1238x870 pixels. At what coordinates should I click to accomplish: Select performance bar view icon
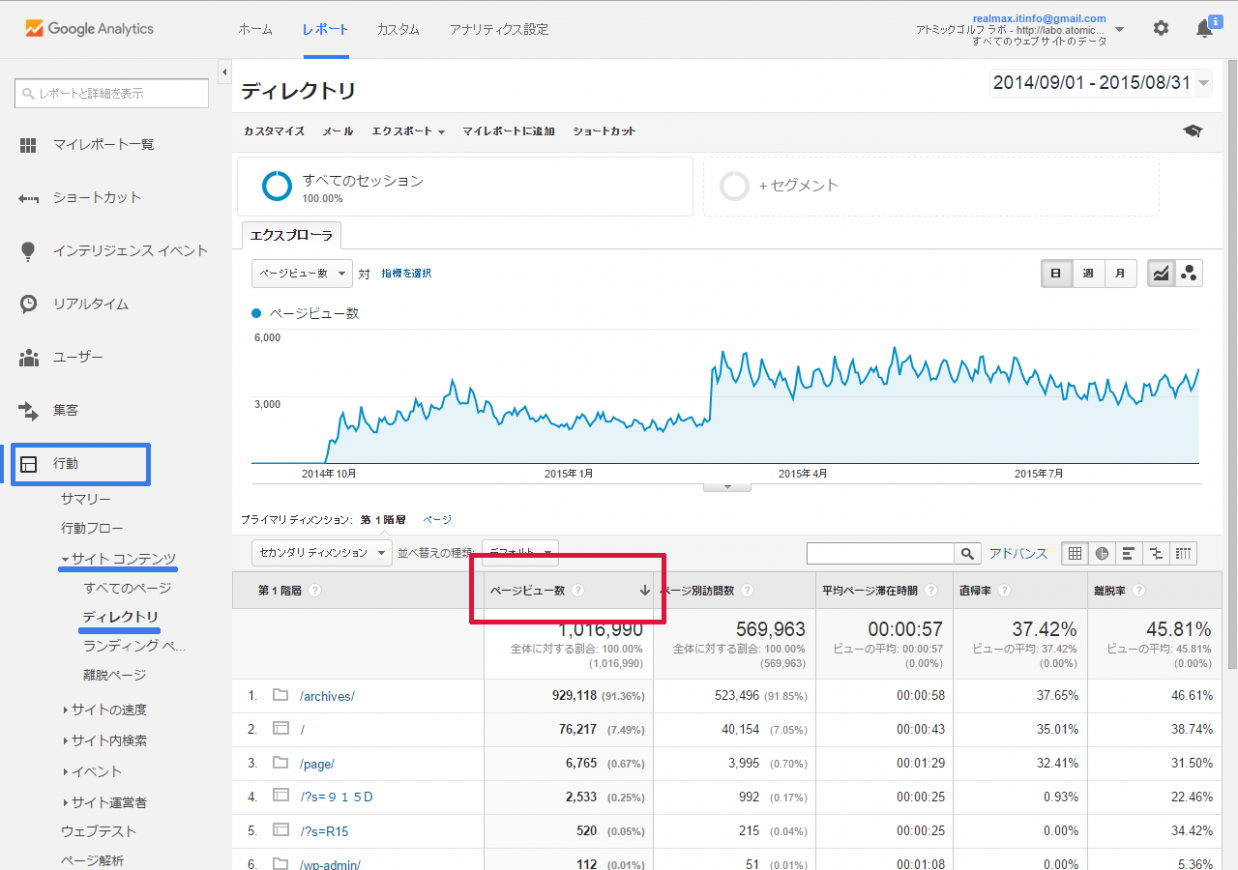coord(1129,553)
